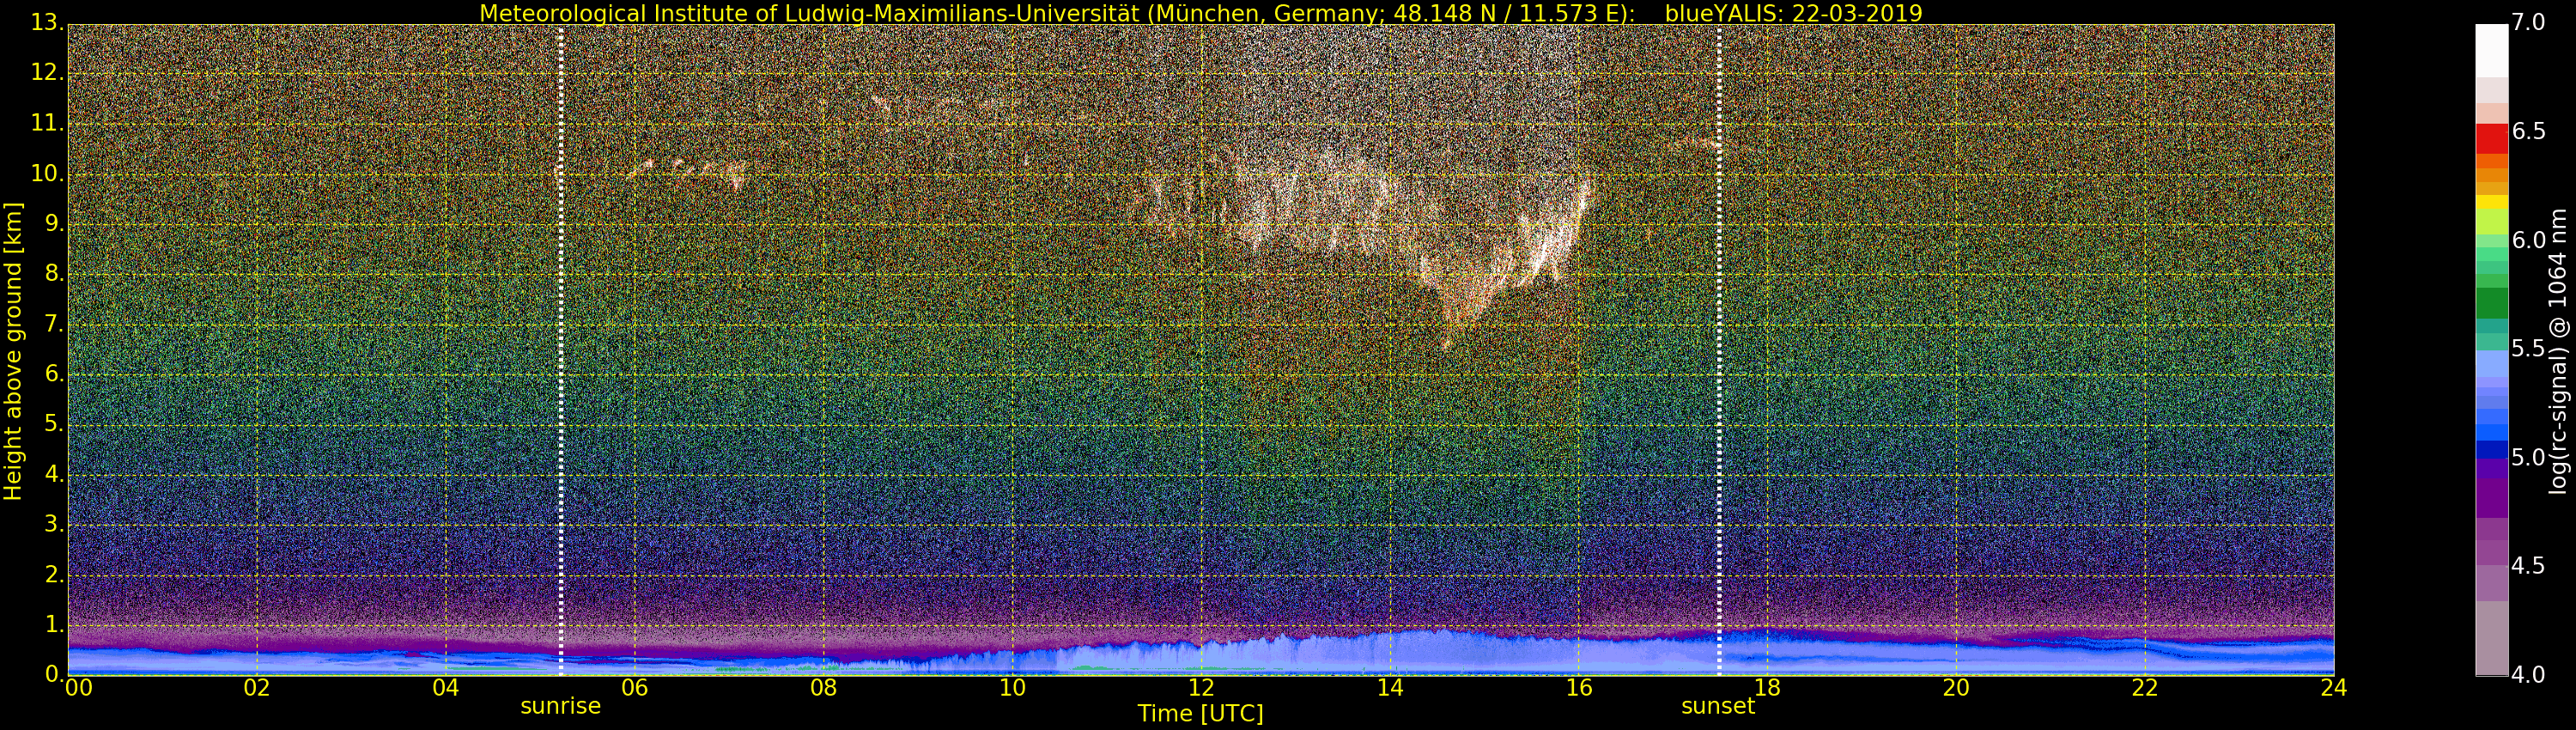Click the time axis tick label '10'

1012,687
